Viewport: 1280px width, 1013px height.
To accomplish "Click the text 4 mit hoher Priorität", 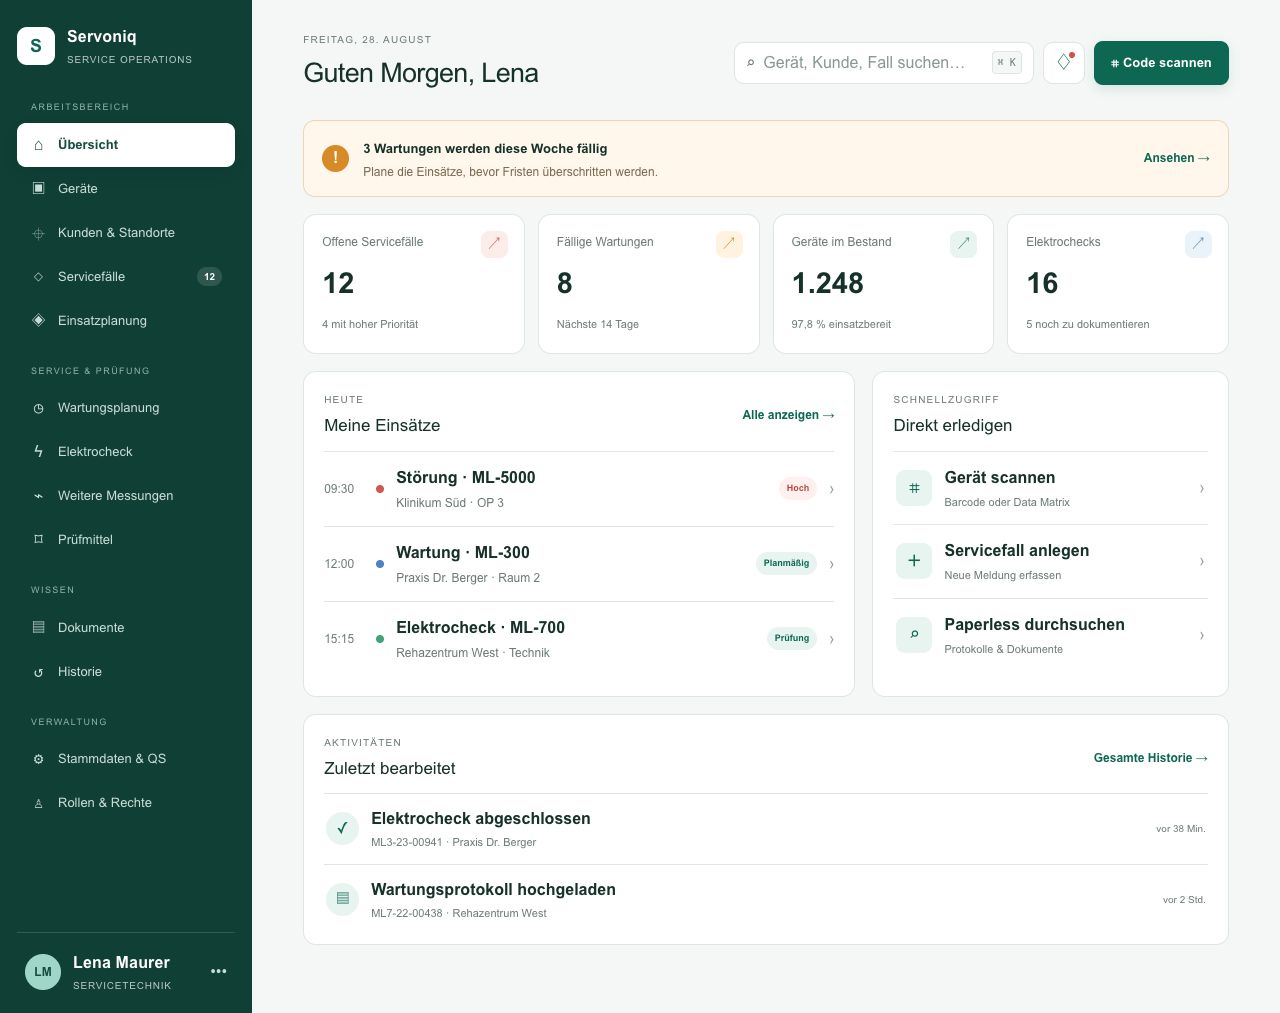I will coord(370,325).
